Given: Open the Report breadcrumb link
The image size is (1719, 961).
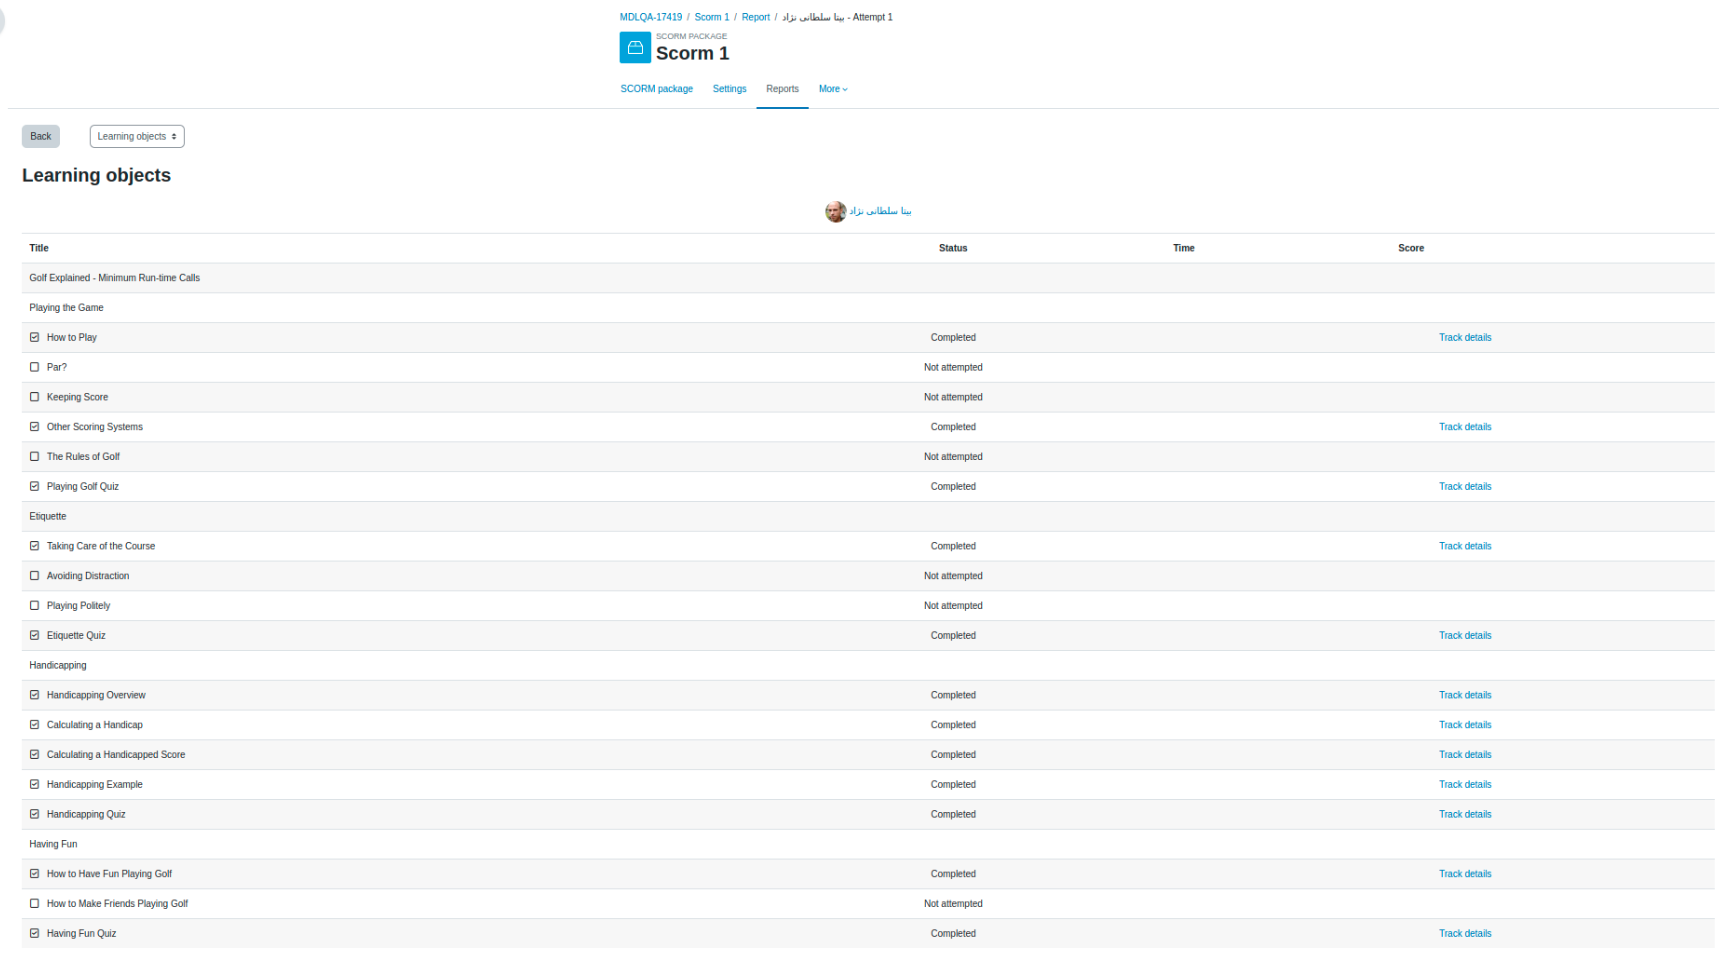Looking at the screenshot, I should click(756, 17).
